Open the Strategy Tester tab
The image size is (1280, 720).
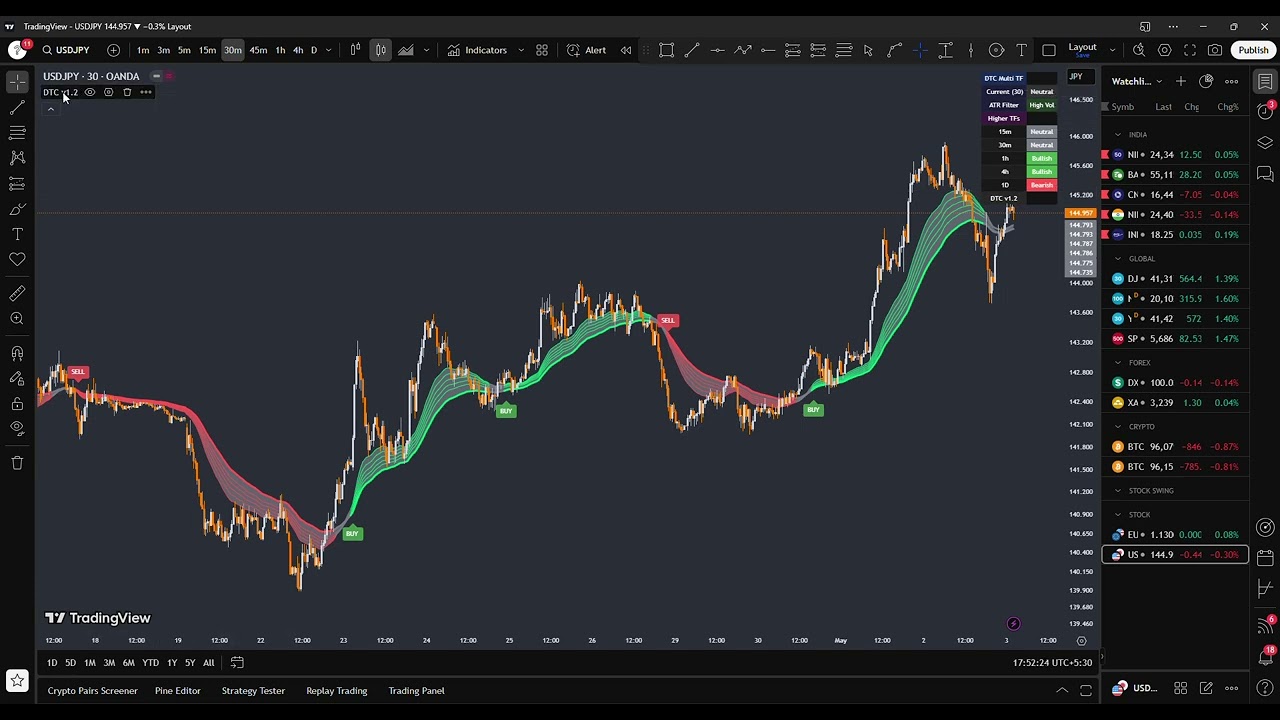click(253, 690)
